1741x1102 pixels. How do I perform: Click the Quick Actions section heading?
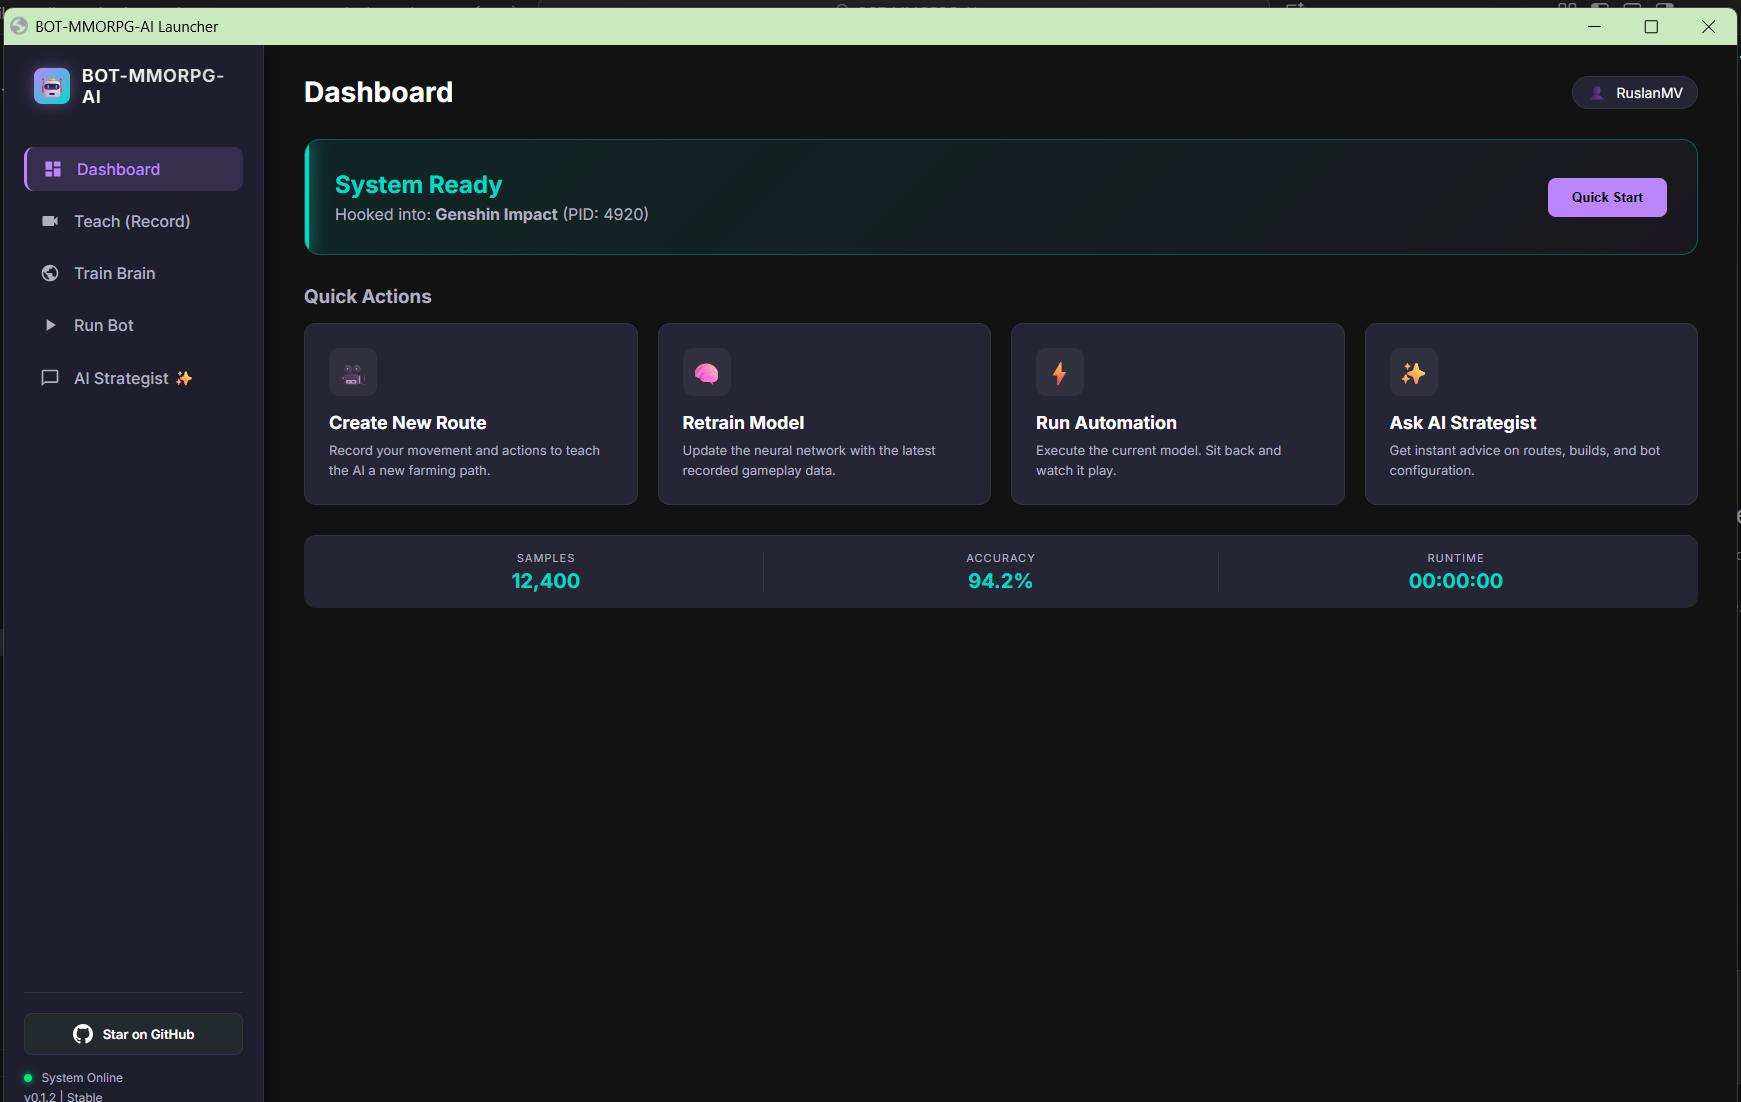368,296
